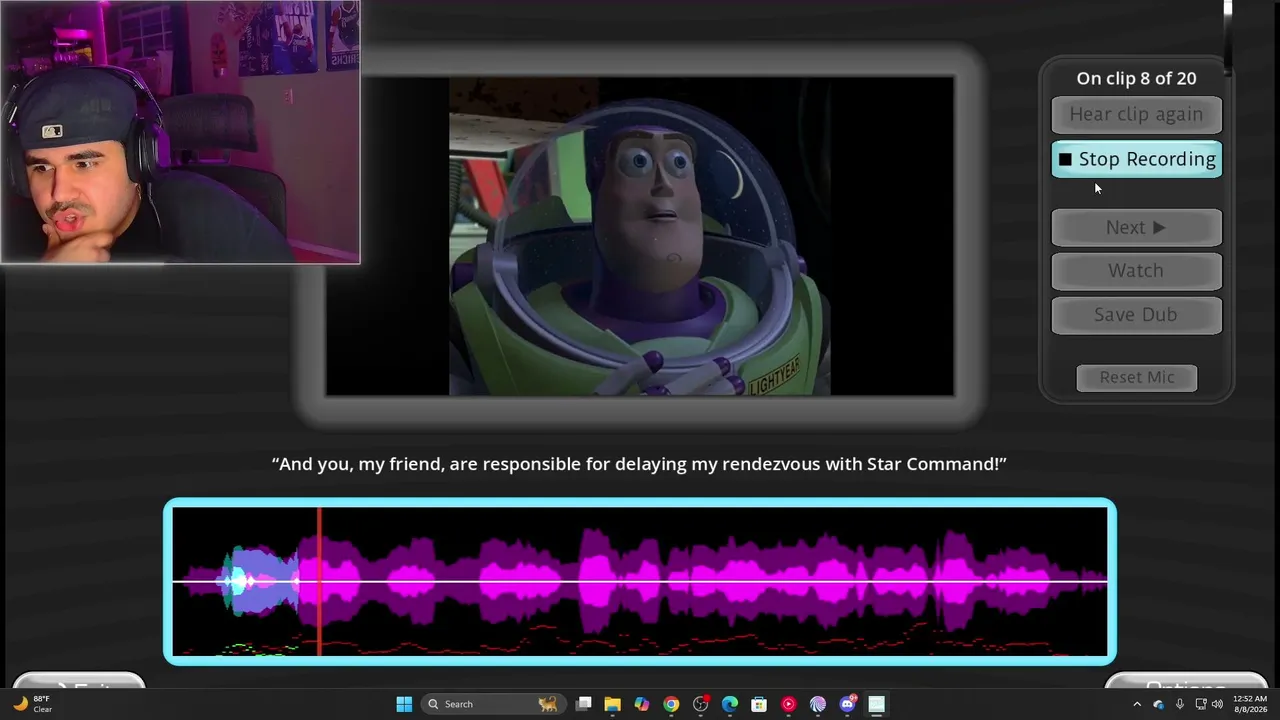Screen dimensions: 1280x720
Task: Open the clock showing 12:52 AM
Action: point(1250,704)
